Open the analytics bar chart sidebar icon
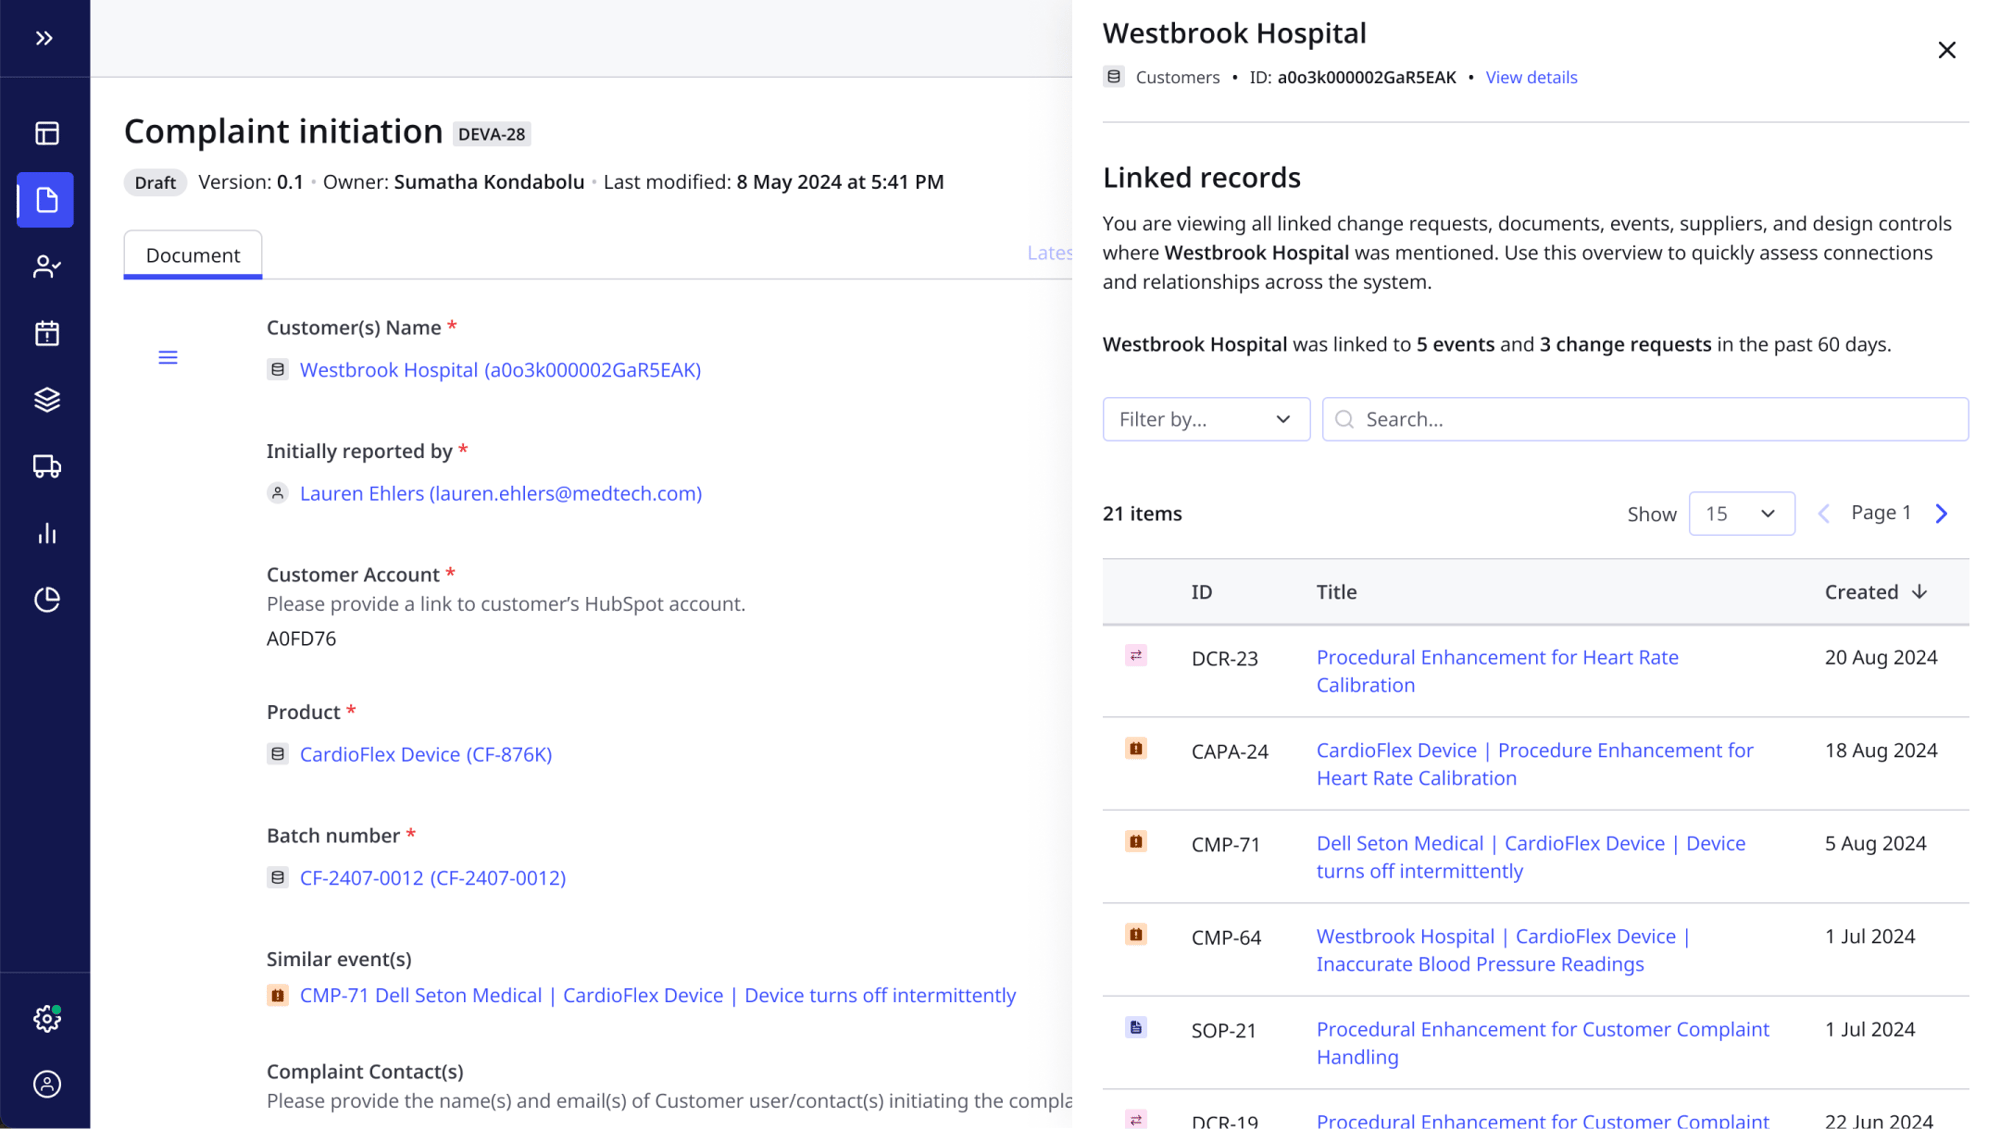 (45, 533)
